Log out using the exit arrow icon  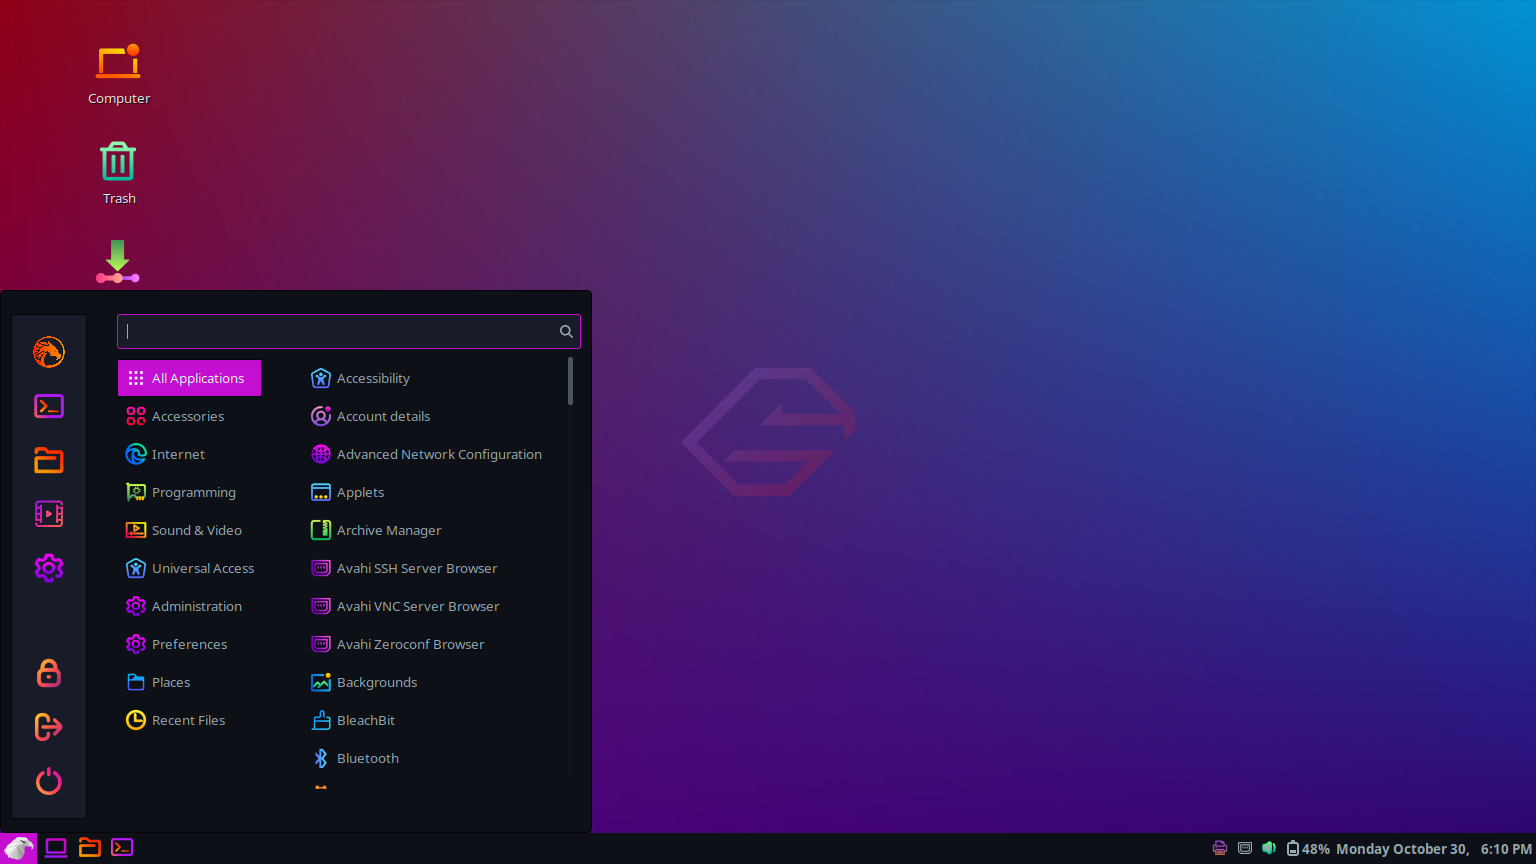pyautogui.click(x=49, y=727)
